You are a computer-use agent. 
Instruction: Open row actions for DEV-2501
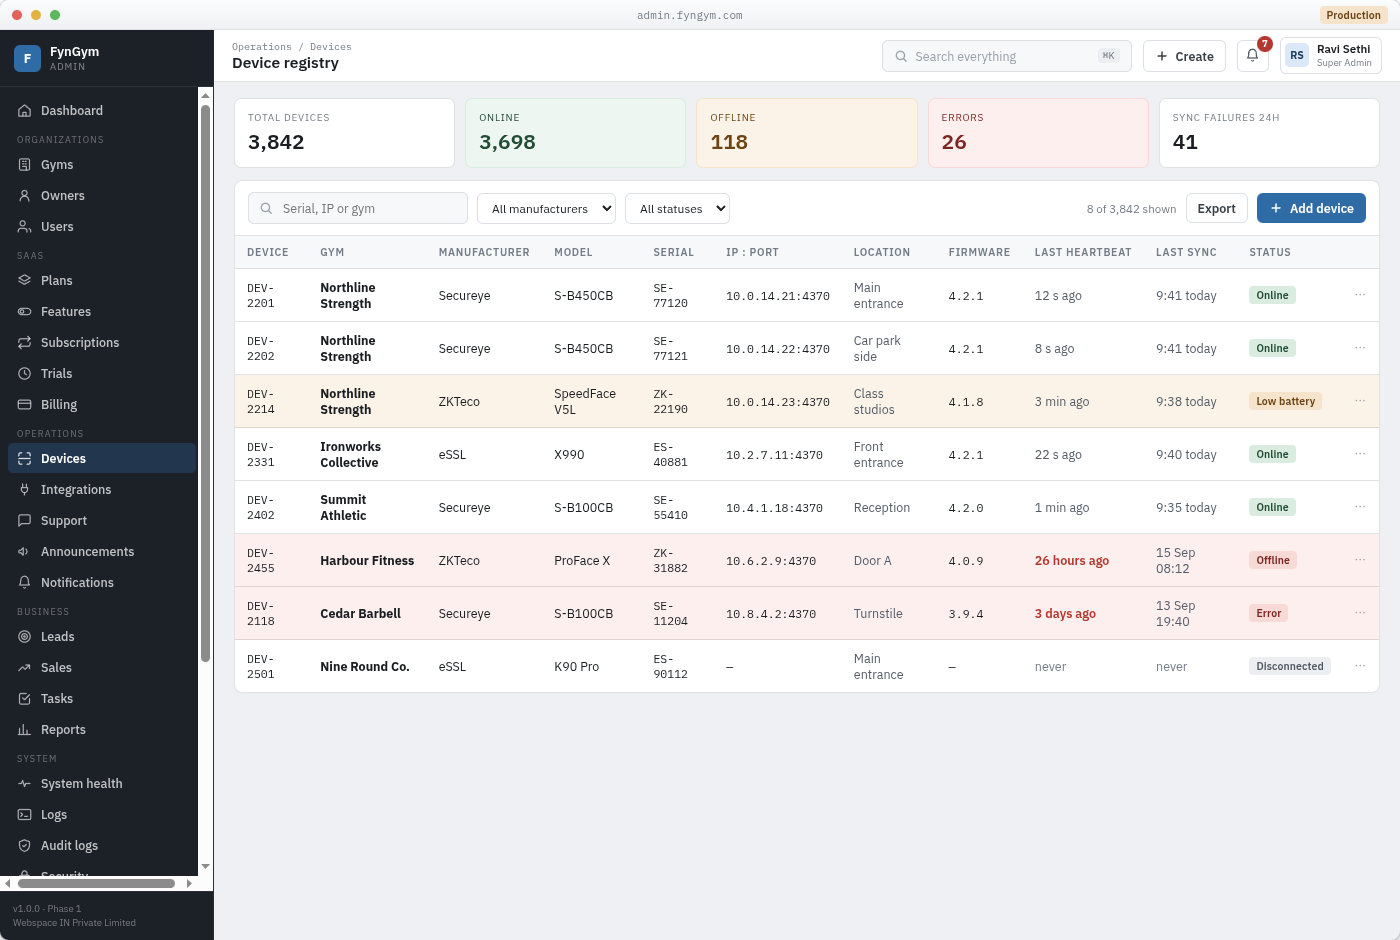(x=1360, y=666)
